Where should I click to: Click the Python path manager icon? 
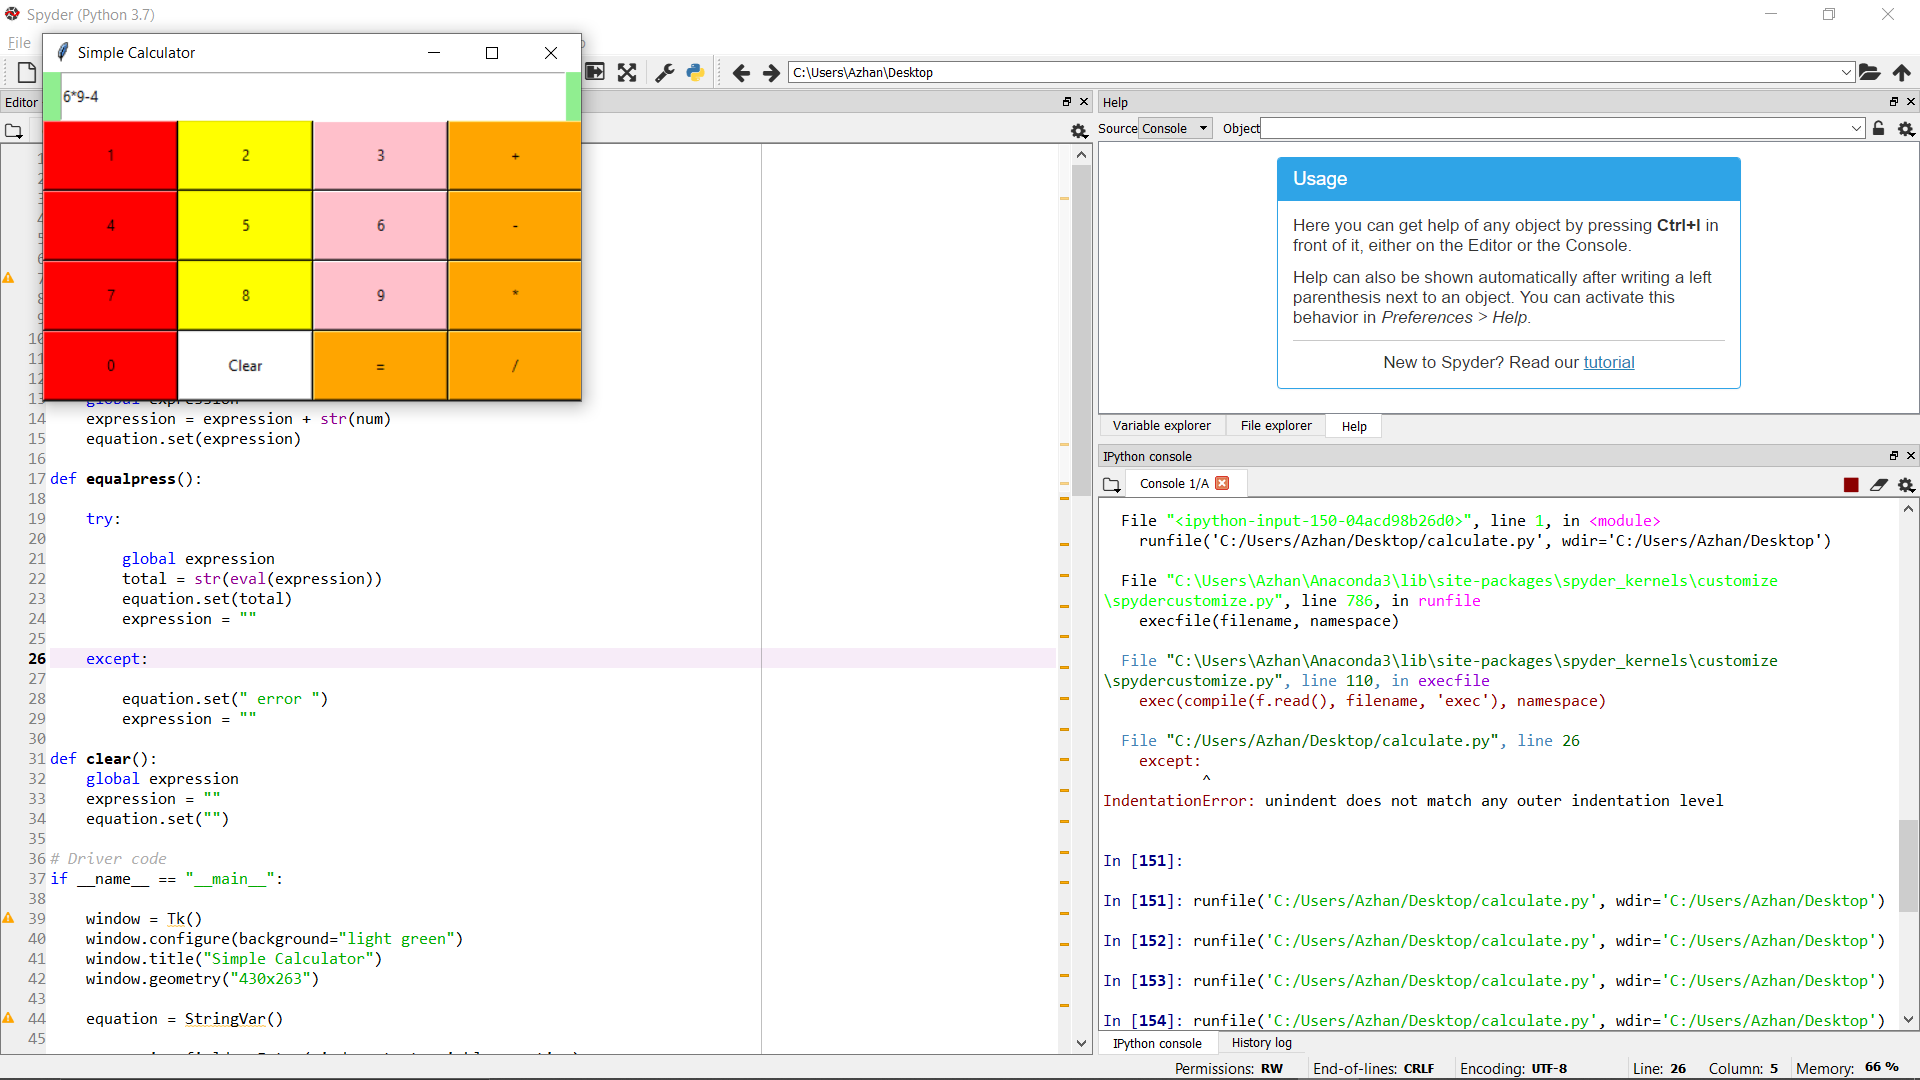pos(695,72)
